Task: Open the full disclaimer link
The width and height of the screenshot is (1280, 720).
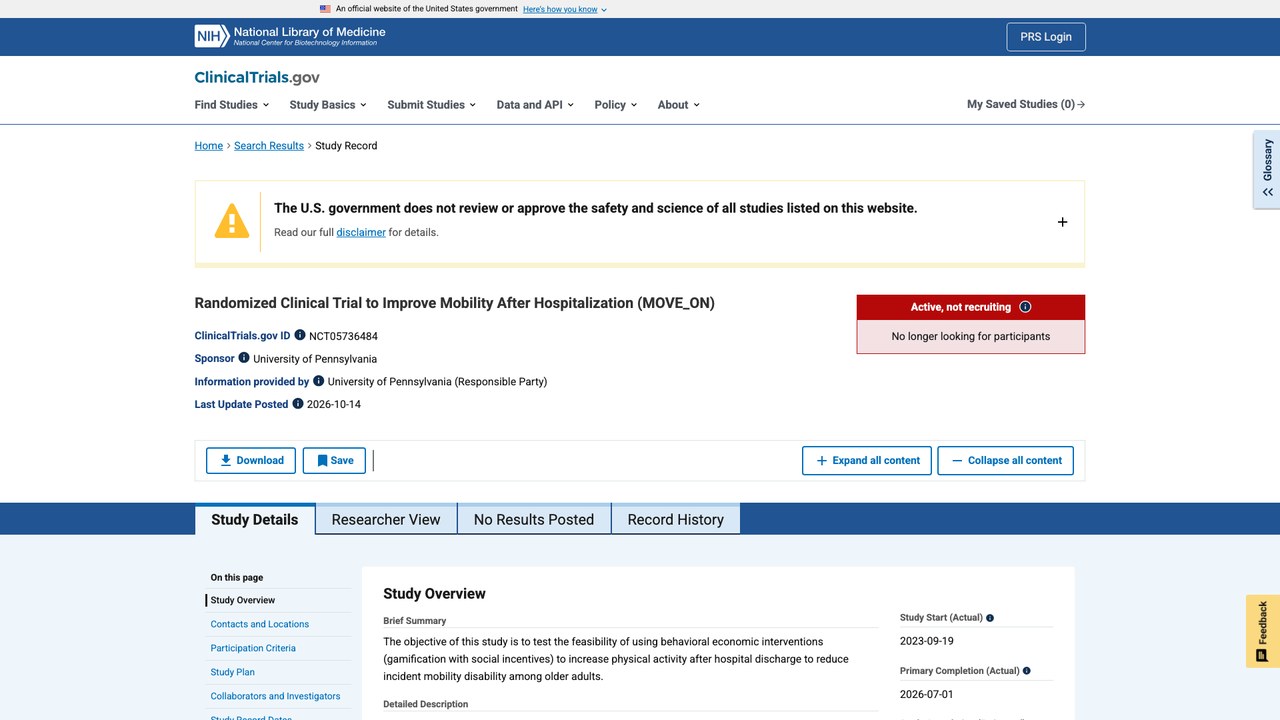Action: 361,232
